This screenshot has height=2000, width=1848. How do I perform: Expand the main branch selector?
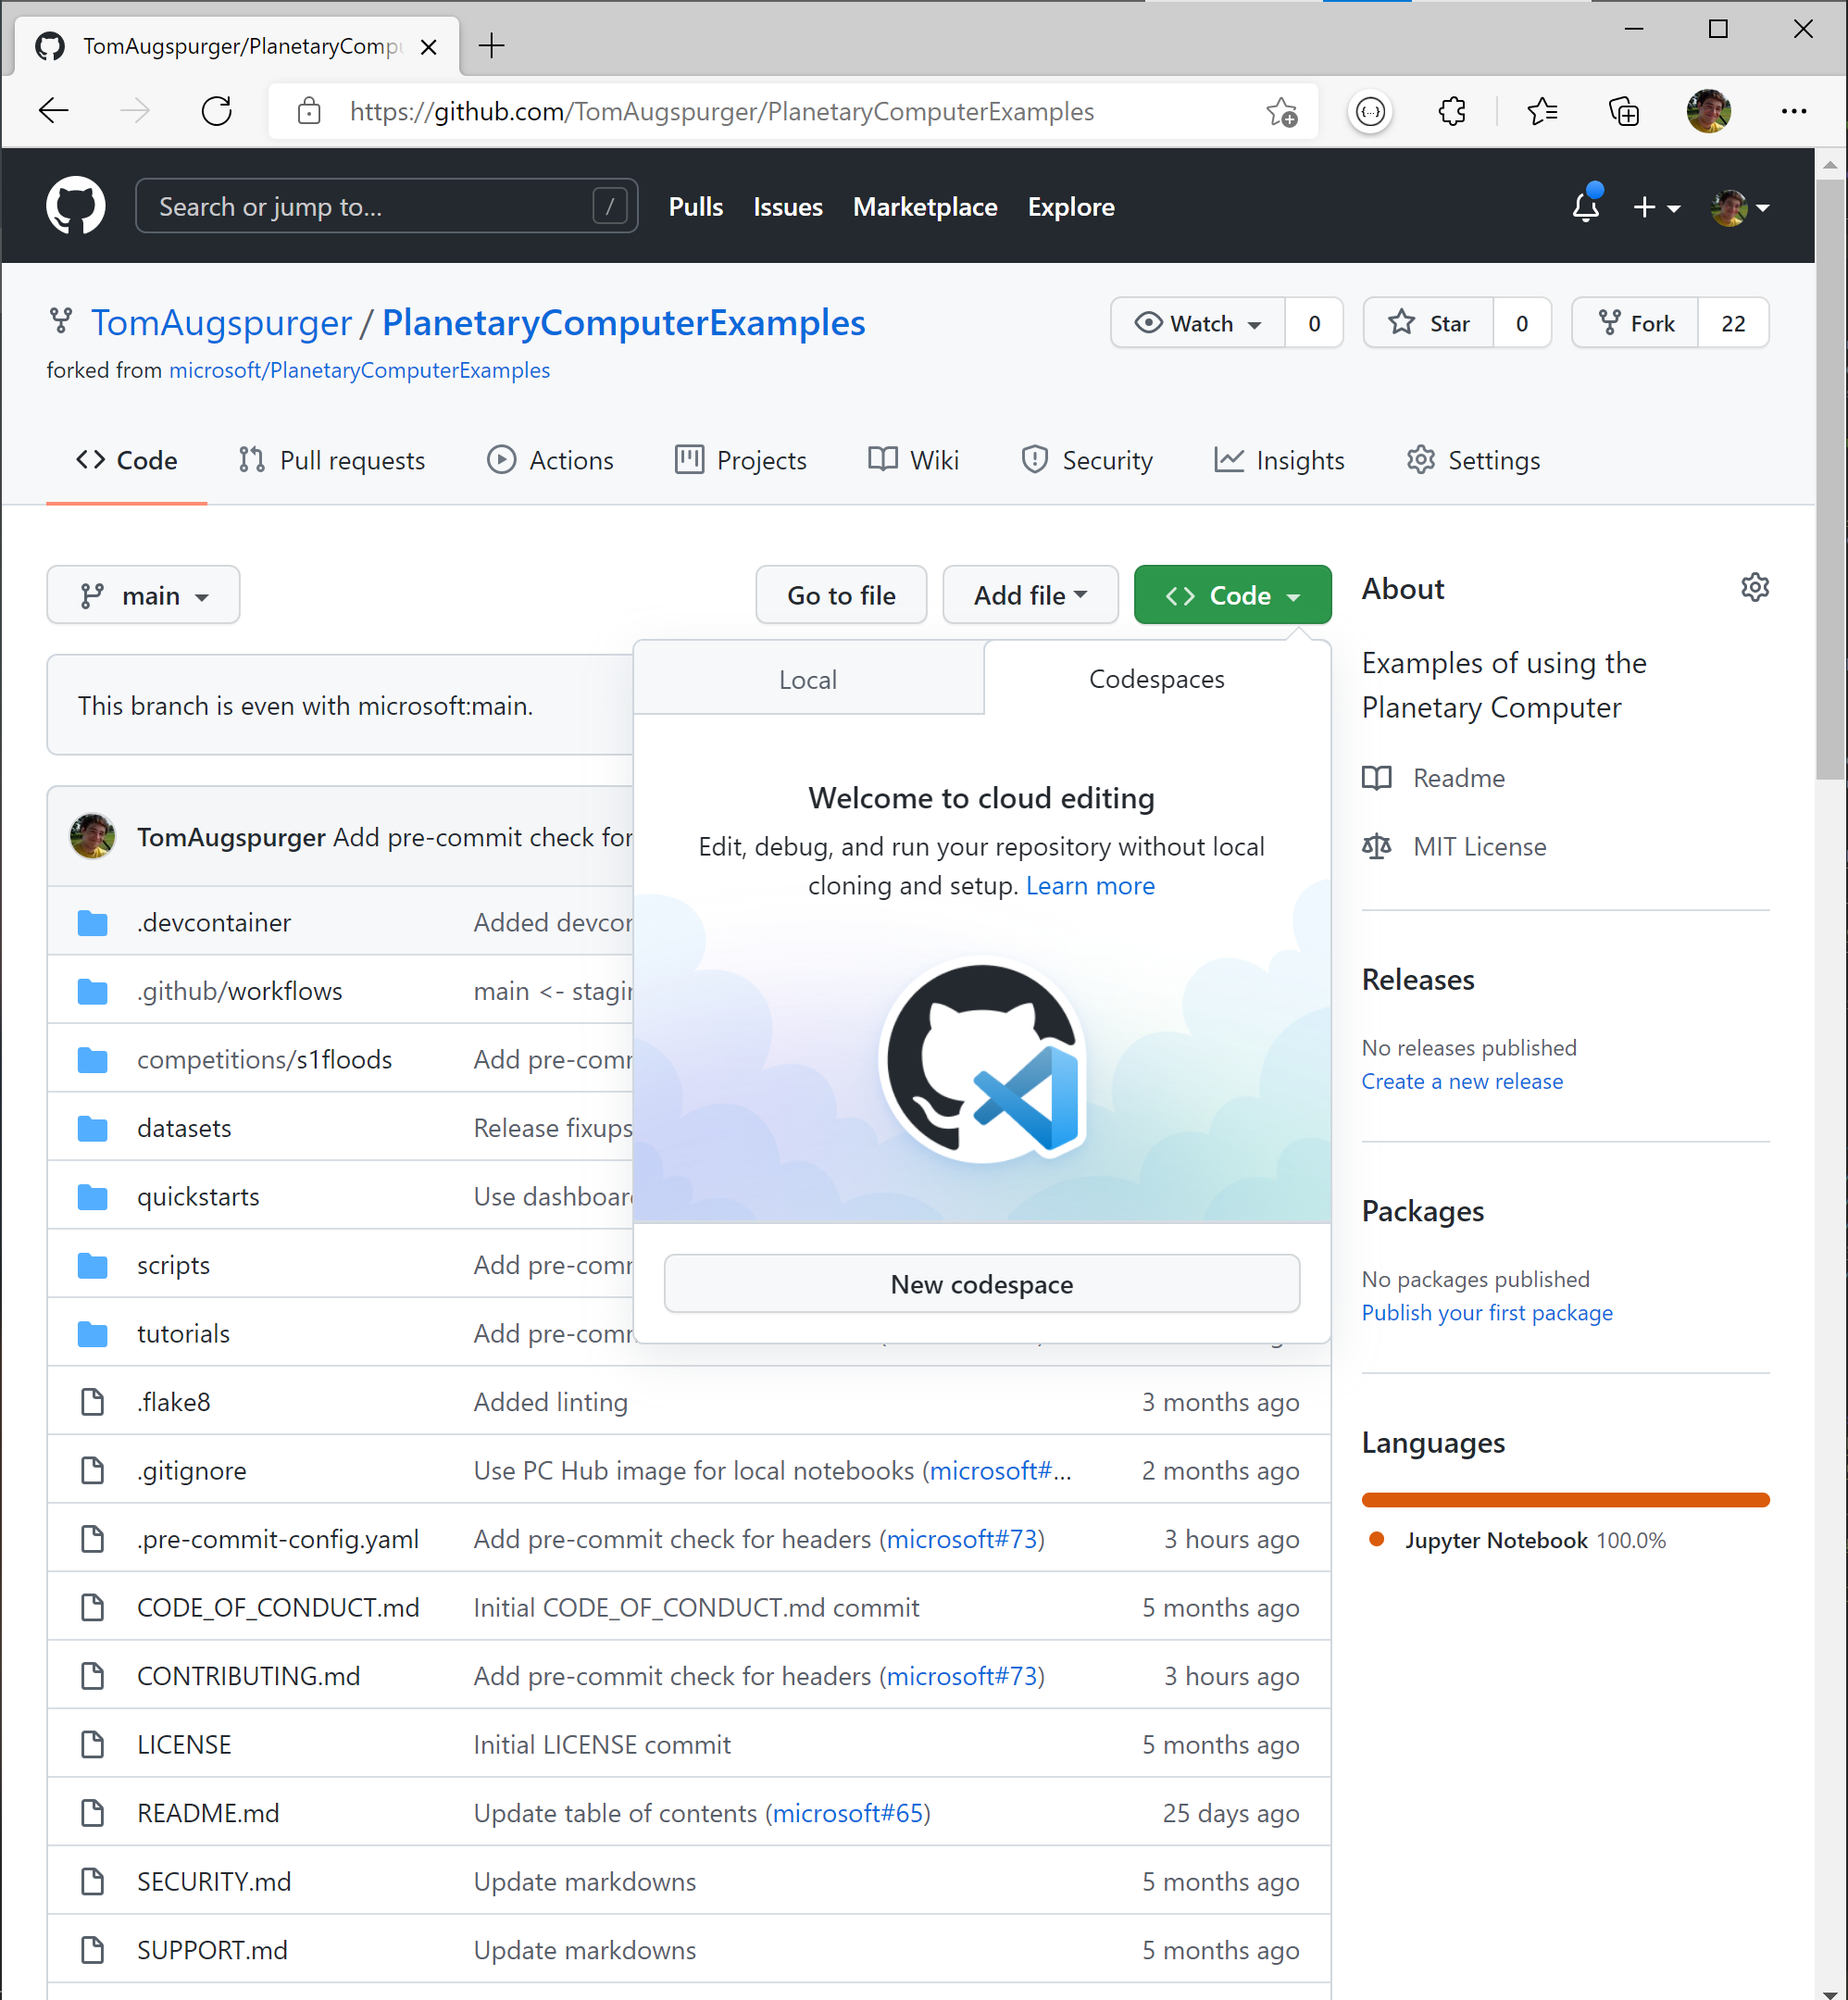pos(143,594)
